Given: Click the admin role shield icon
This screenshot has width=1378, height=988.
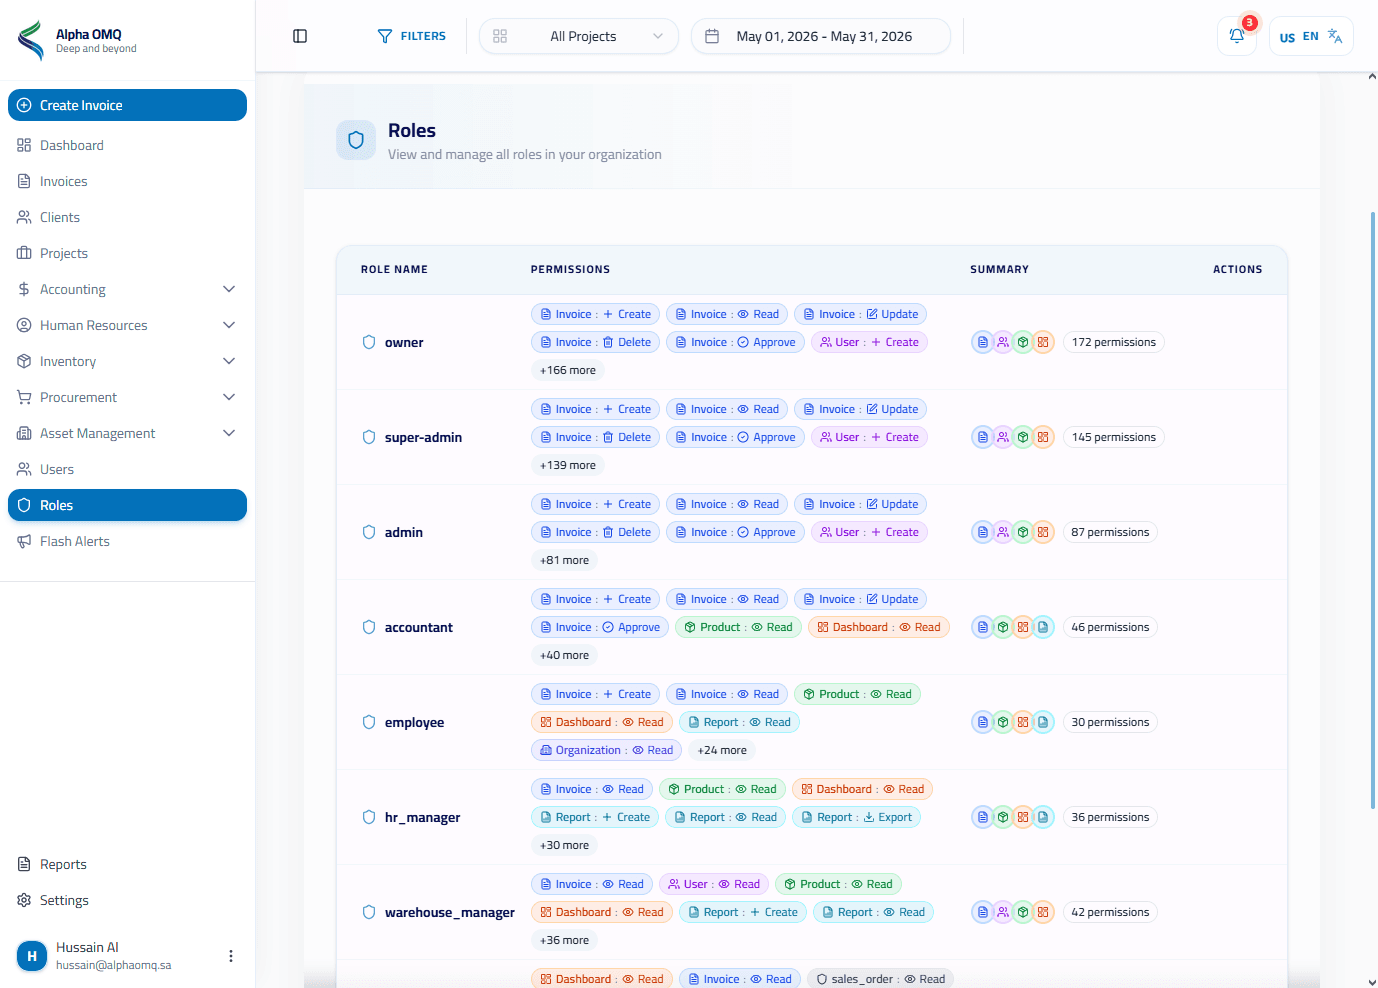Looking at the screenshot, I should 369,532.
